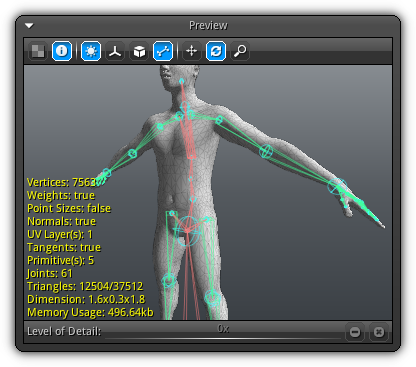
Task: Click the Dimension: 1.6x0.3x1.8 text
Action: coord(86,299)
